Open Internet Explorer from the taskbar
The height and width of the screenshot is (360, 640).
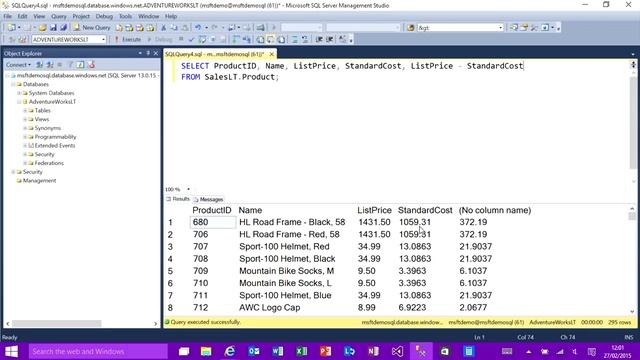230,351
